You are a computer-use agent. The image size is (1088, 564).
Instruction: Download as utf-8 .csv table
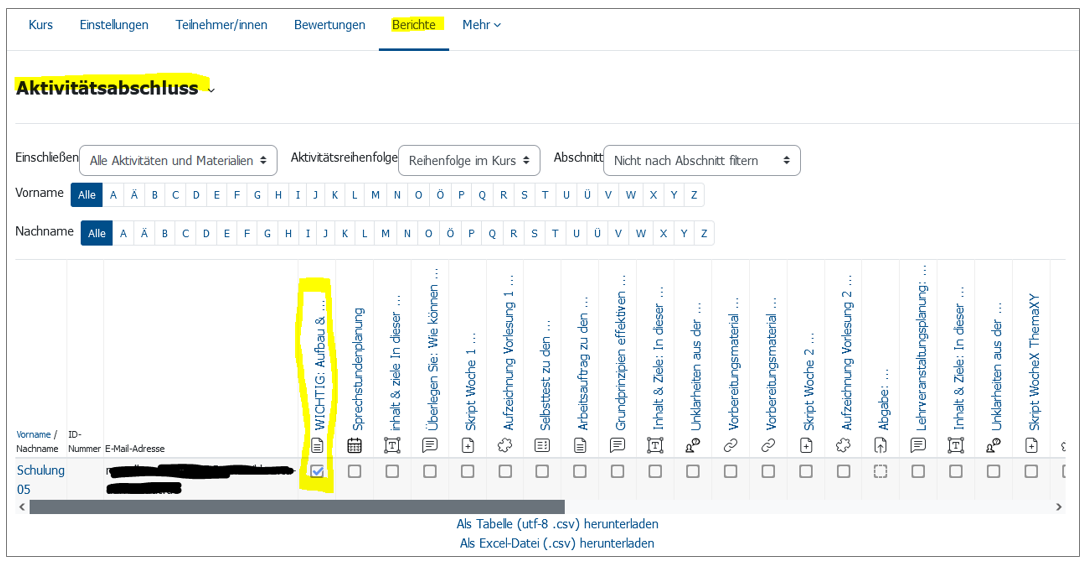coord(557,524)
